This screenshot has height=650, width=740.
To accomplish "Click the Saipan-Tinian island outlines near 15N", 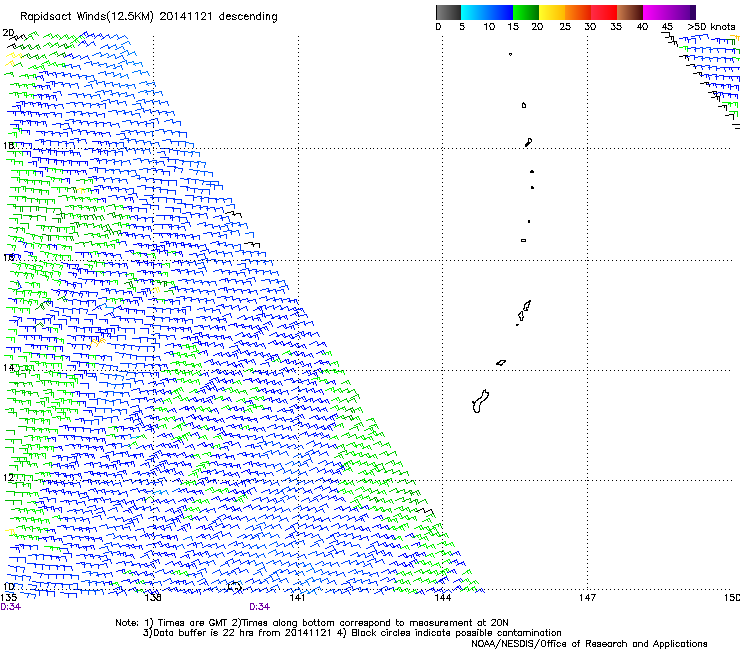I will click(523, 312).
